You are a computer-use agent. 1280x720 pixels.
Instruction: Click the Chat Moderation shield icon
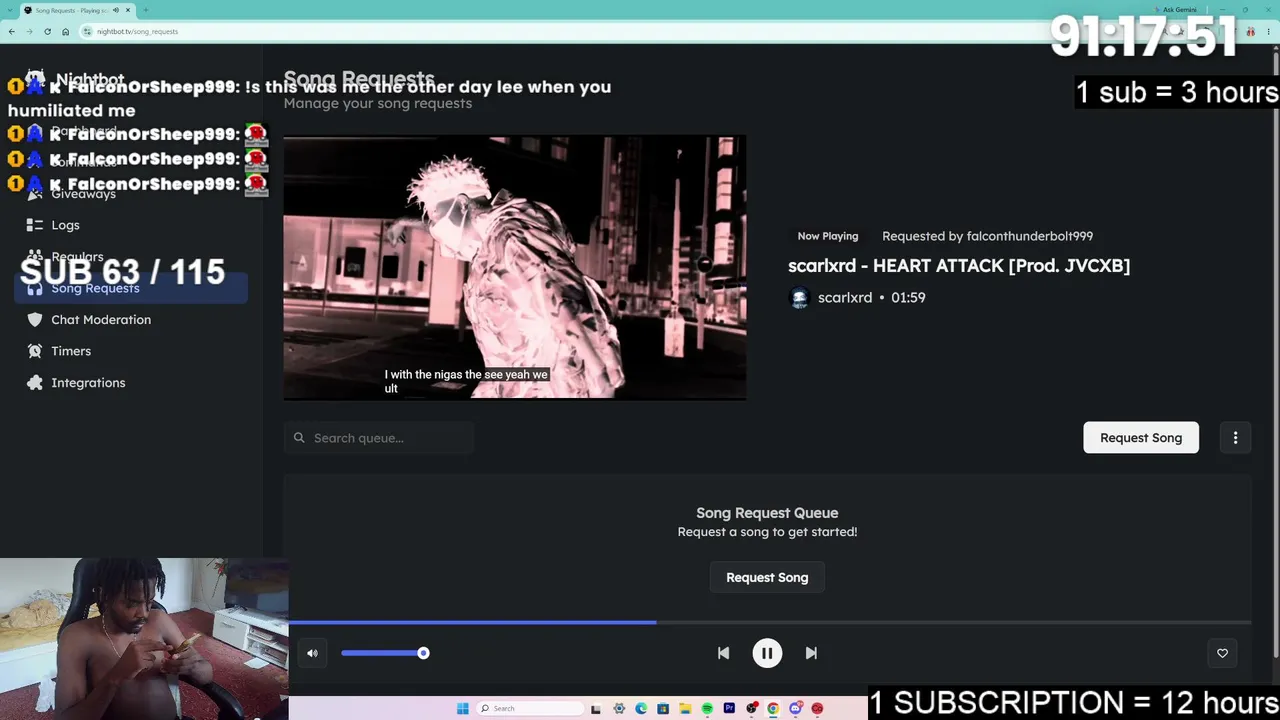point(35,320)
